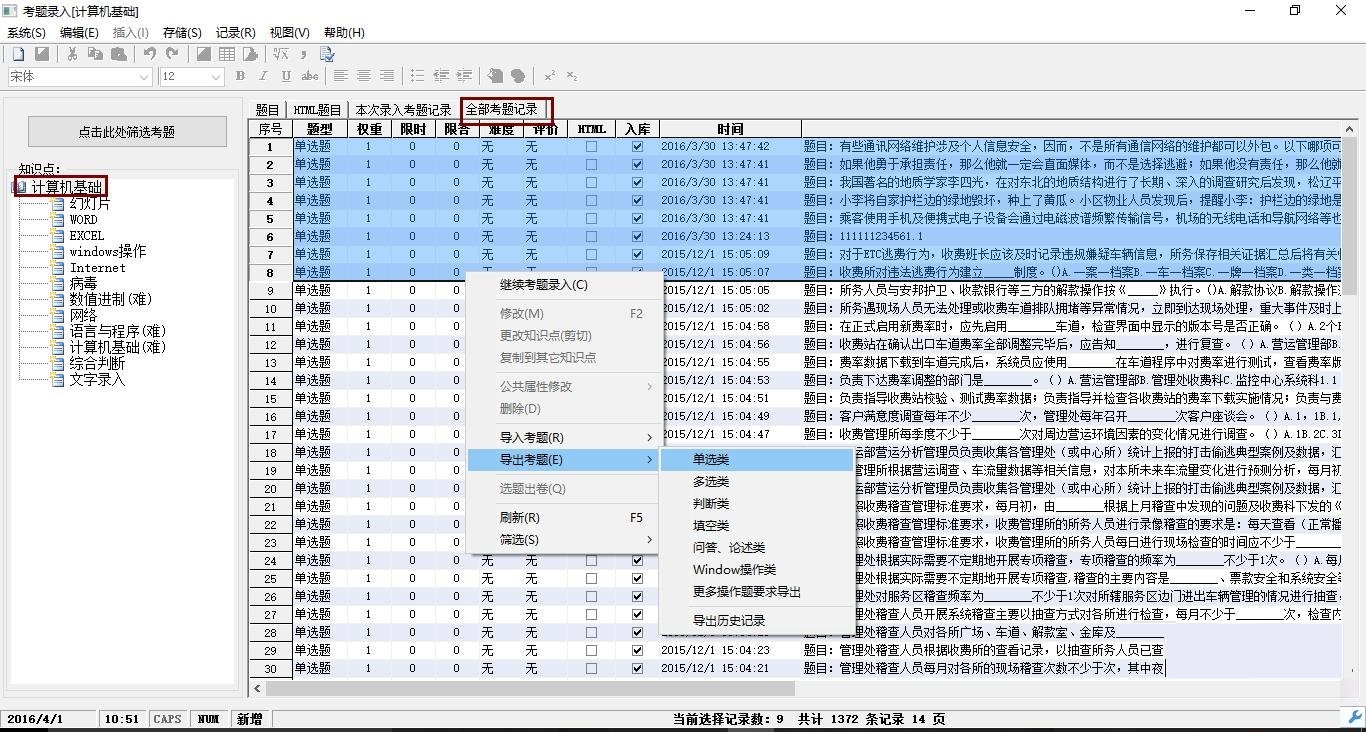Click the Copy icon in the toolbar
Viewport: 1366px width, 732px height.
(x=97, y=54)
